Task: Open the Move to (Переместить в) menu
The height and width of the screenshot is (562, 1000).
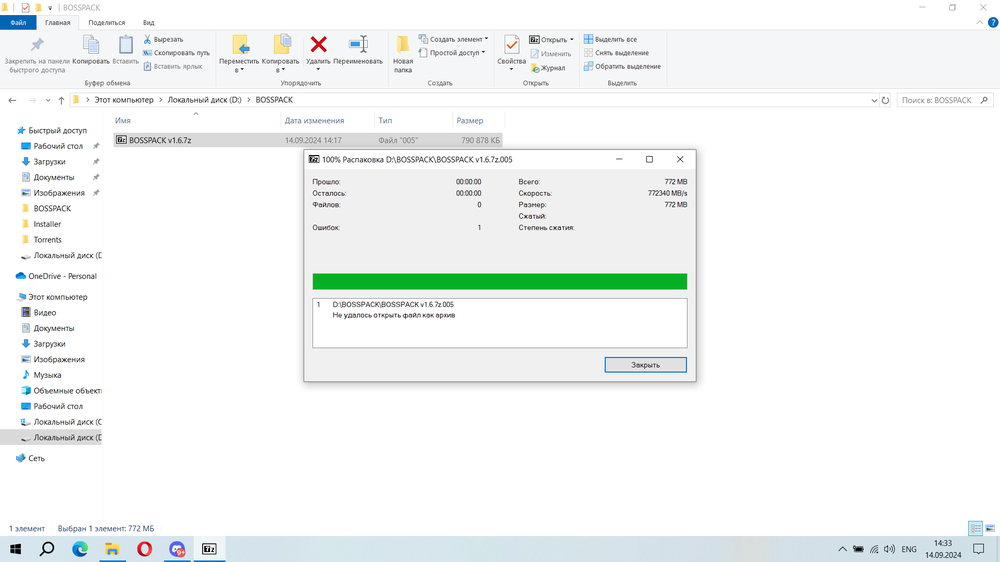Action: (239, 54)
